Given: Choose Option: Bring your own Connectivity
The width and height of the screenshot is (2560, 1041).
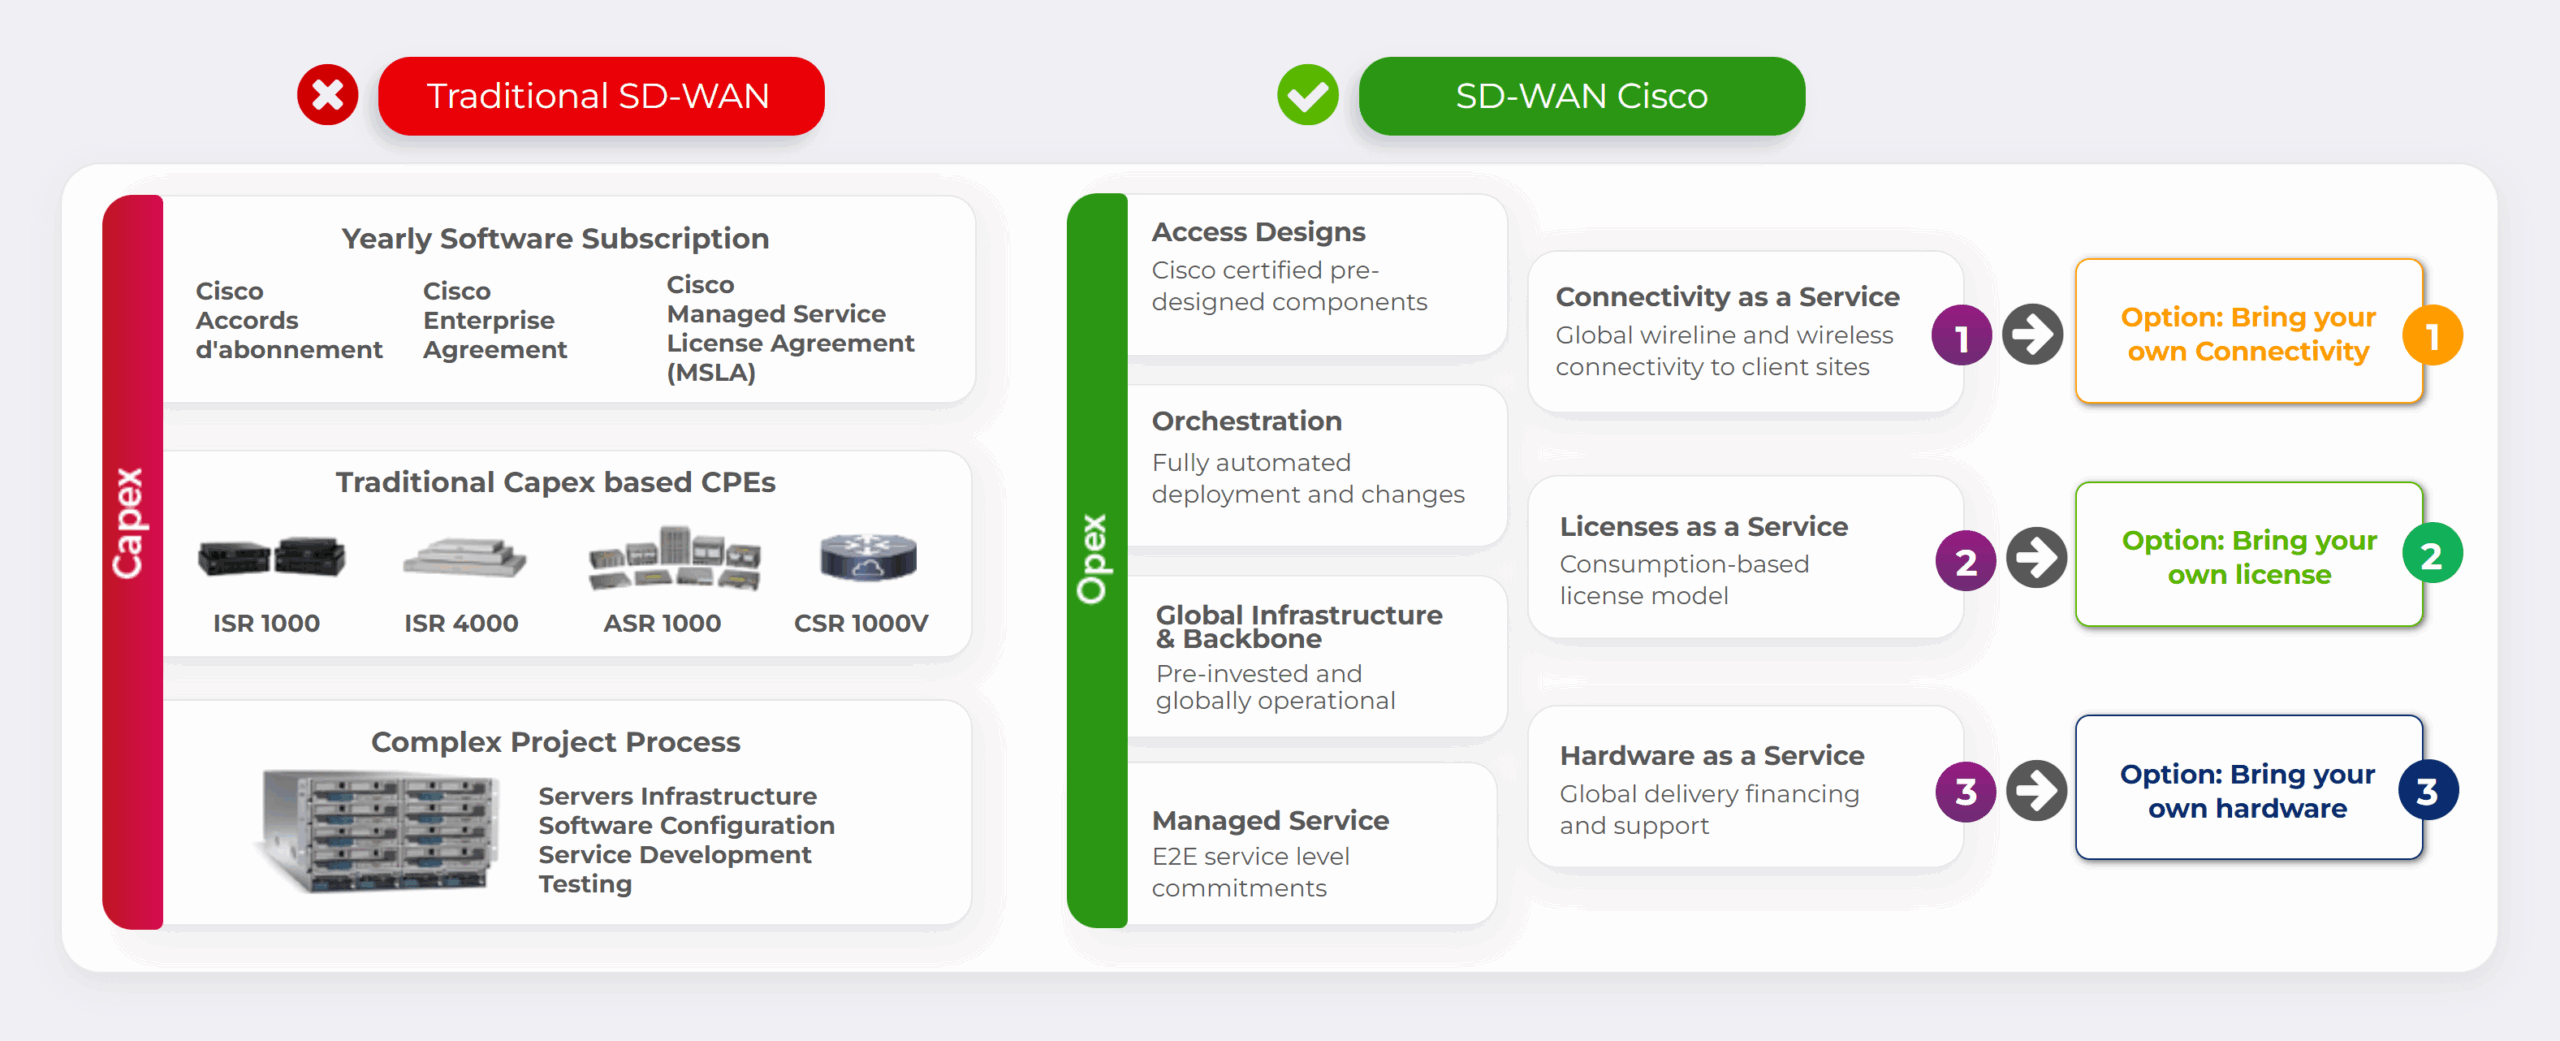Looking at the screenshot, I should coord(2247,333).
